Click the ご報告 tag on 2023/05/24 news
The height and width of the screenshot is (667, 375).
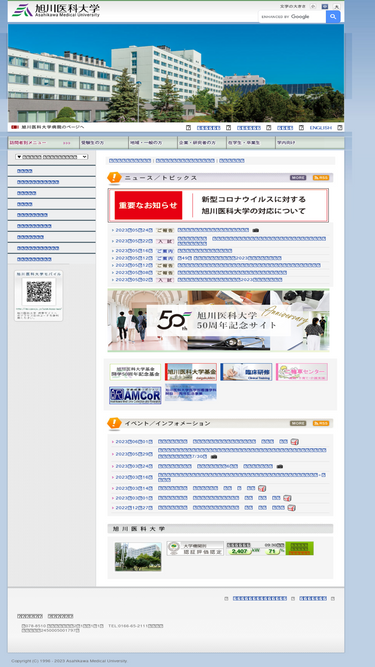coord(165,230)
